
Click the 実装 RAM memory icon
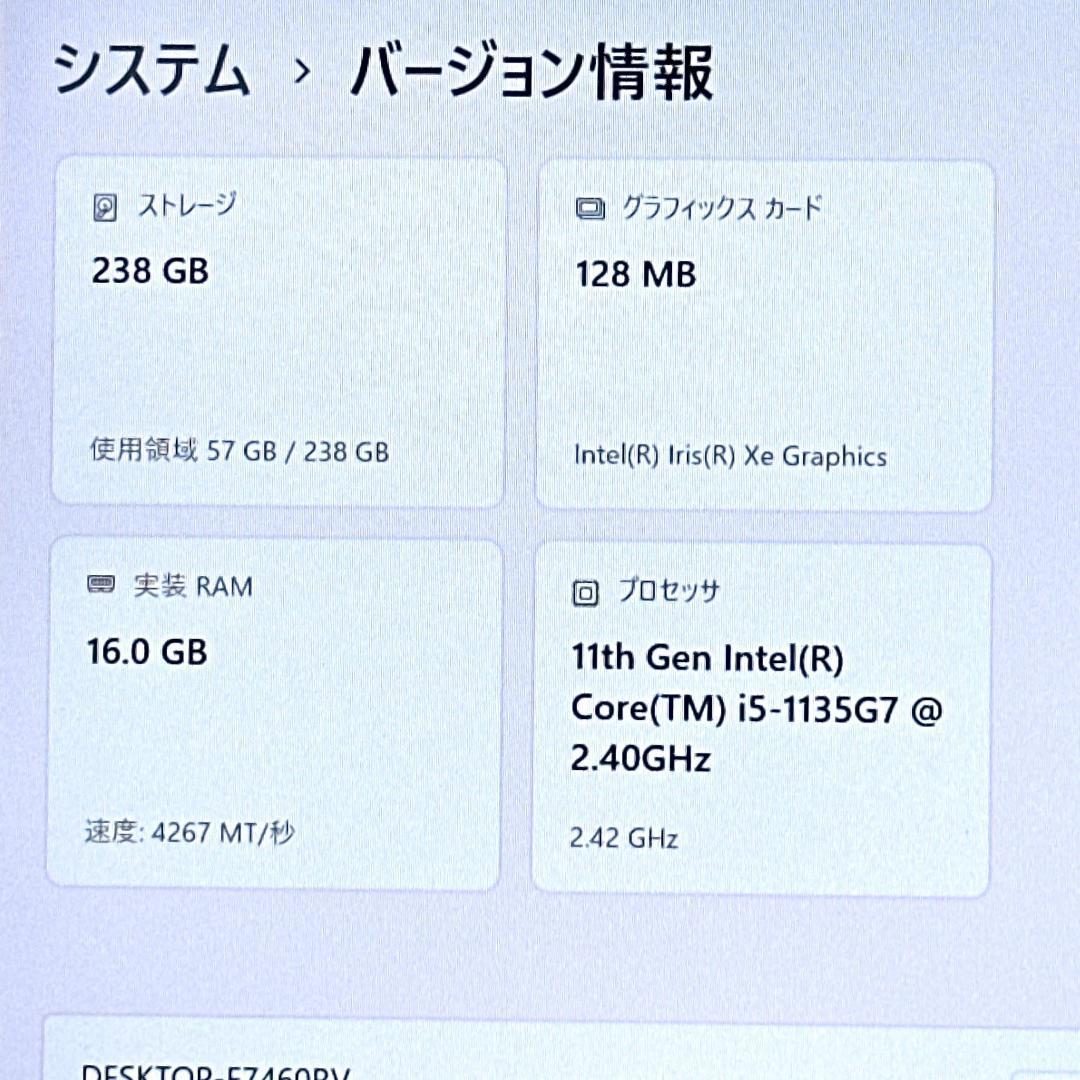[103, 587]
